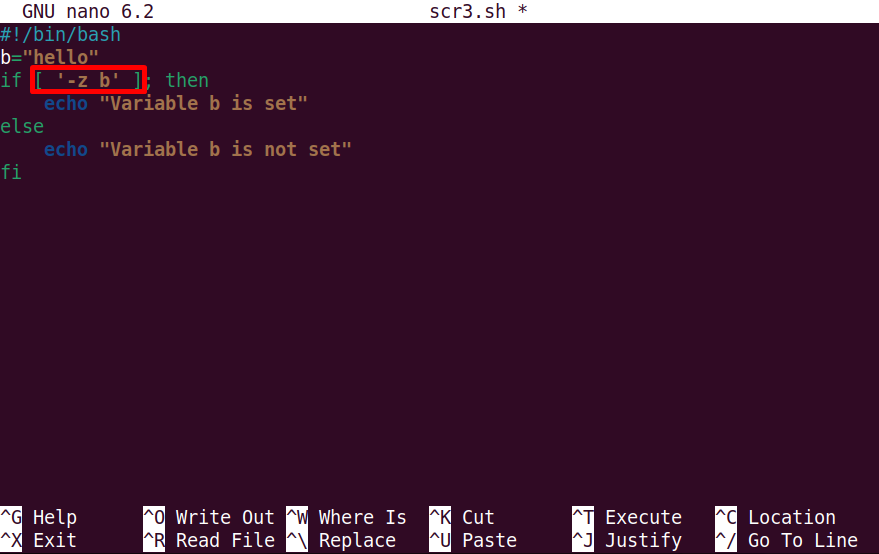
Task: Click the scr3.sh filename in title bar
Action: [x=468, y=12]
